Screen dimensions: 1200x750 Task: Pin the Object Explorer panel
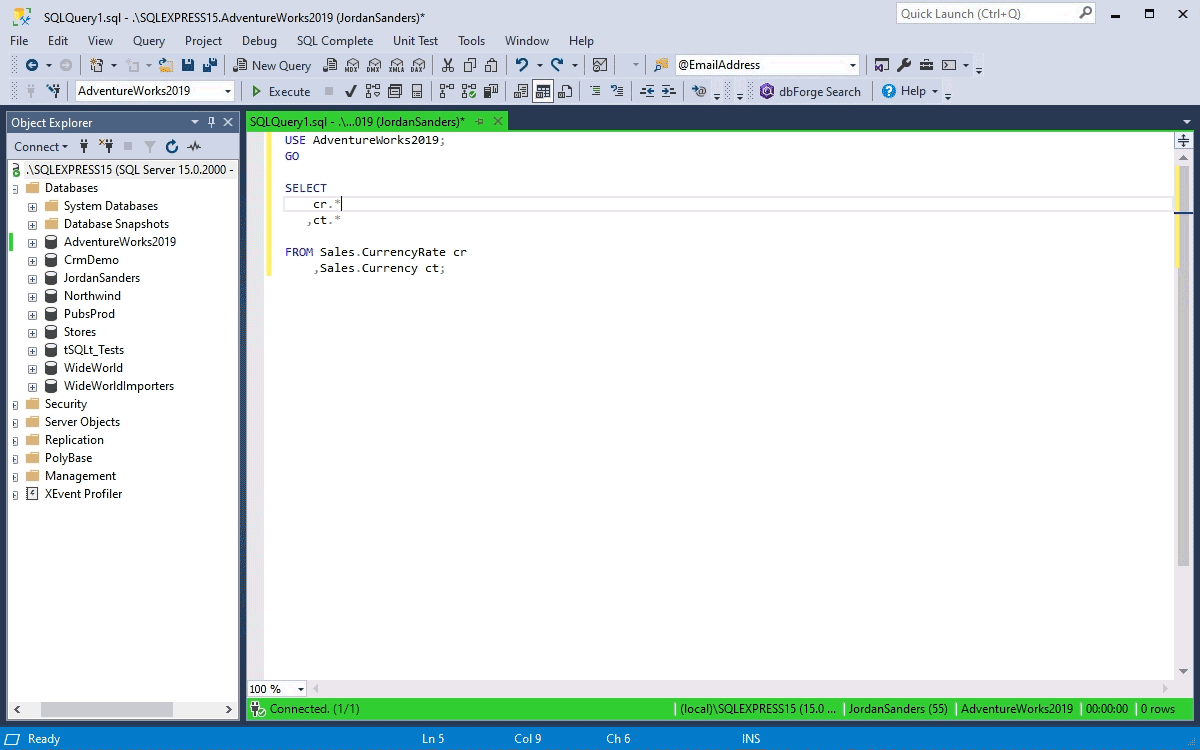(x=211, y=122)
